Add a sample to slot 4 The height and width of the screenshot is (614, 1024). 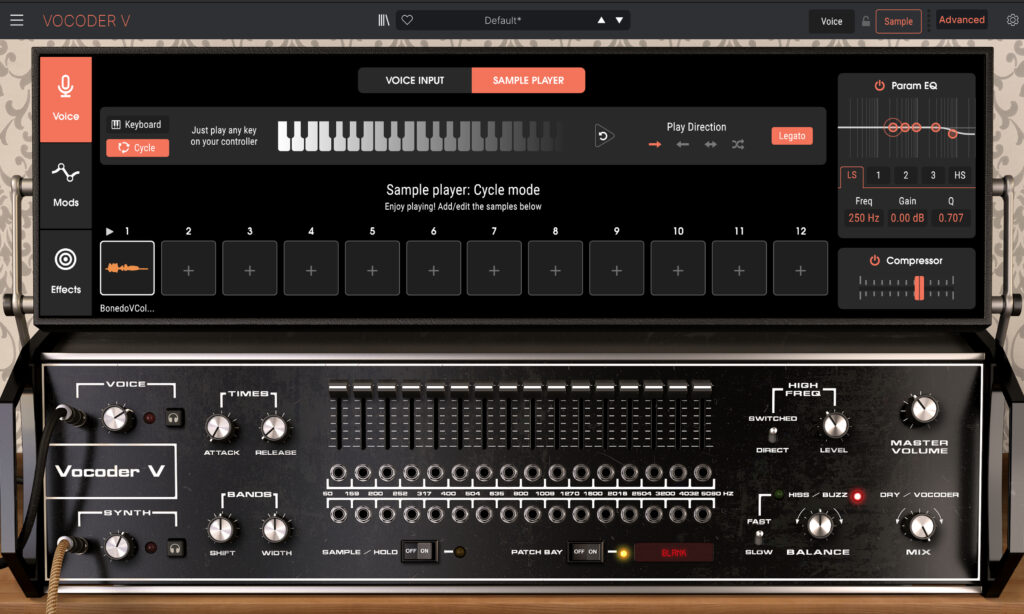(x=312, y=268)
